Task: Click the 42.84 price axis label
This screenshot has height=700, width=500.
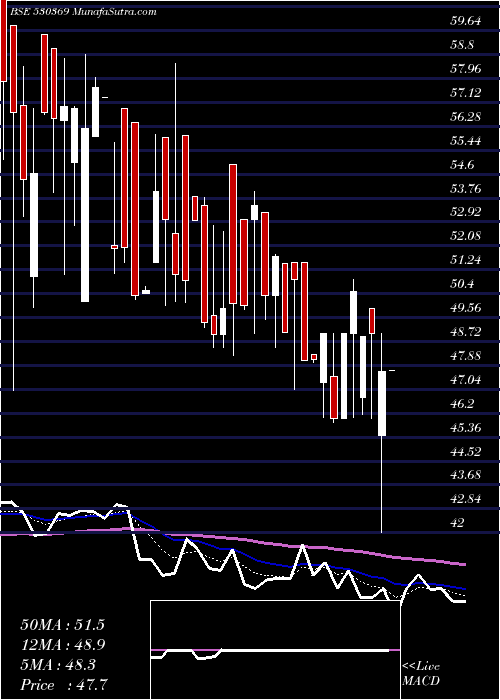Action: pyautogui.click(x=467, y=499)
